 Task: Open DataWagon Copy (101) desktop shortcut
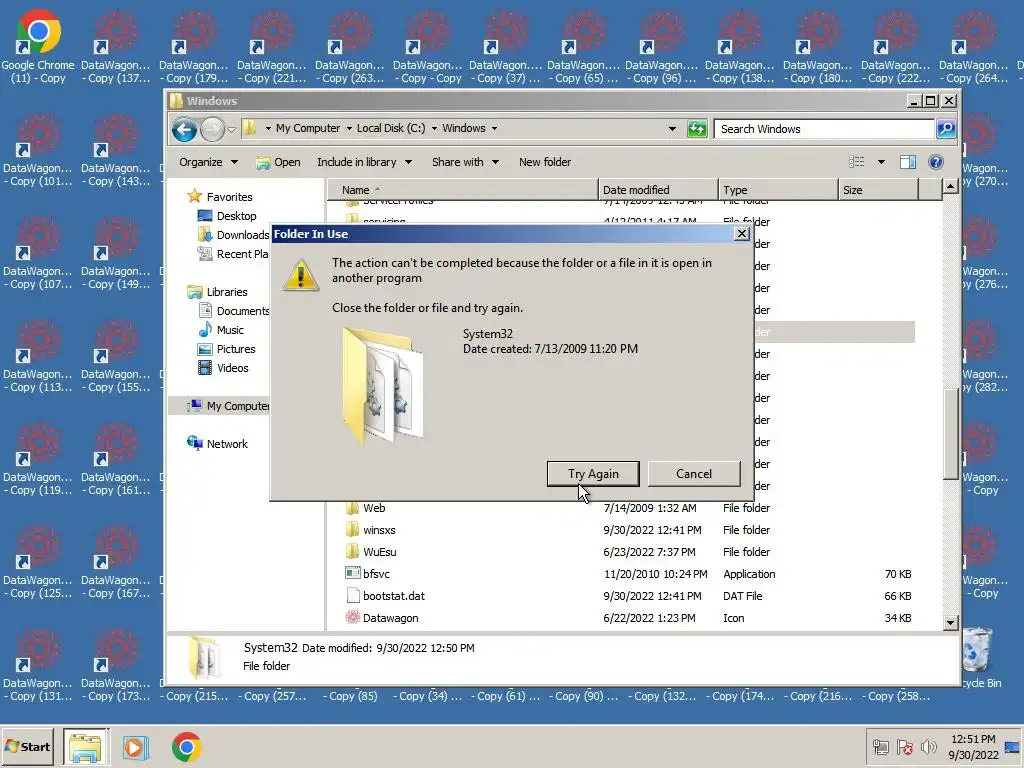[x=38, y=150]
